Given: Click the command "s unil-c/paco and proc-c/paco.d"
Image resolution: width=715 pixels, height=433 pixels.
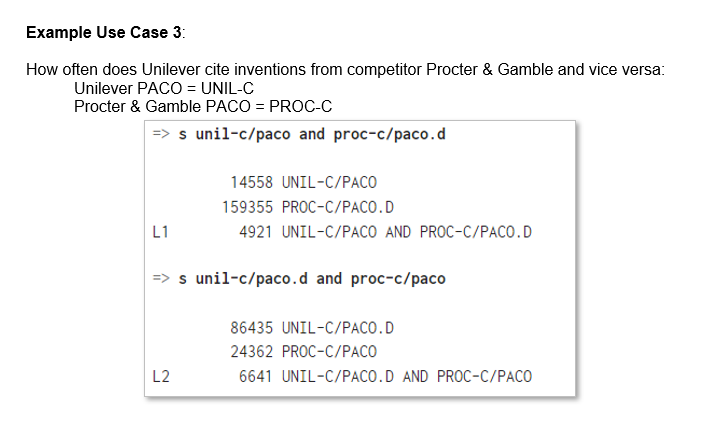Looking at the screenshot, I should point(312,135).
